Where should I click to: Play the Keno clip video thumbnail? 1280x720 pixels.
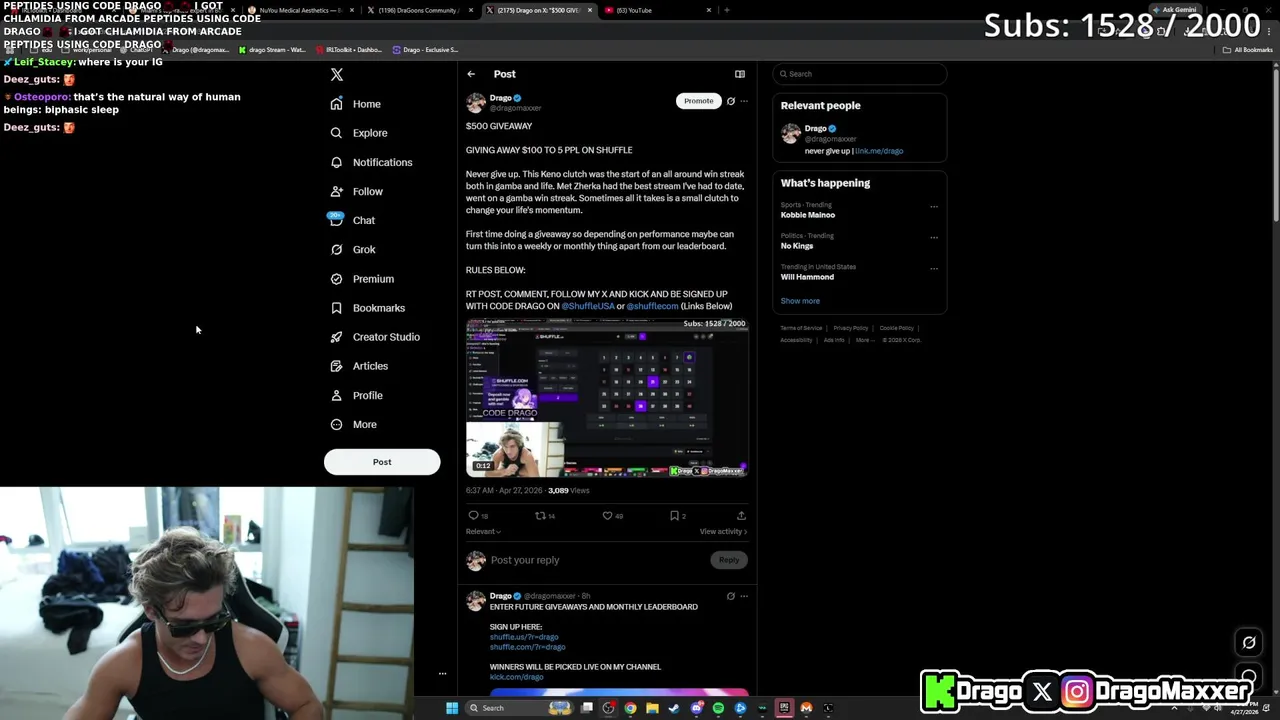click(x=607, y=397)
